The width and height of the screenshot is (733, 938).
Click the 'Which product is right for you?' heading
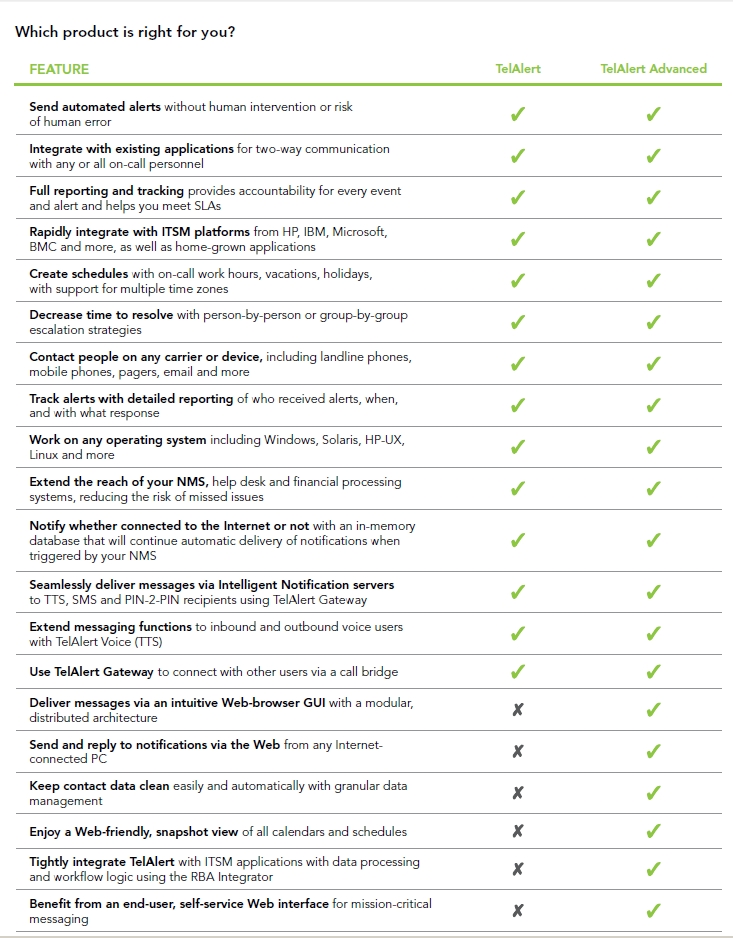(x=125, y=32)
